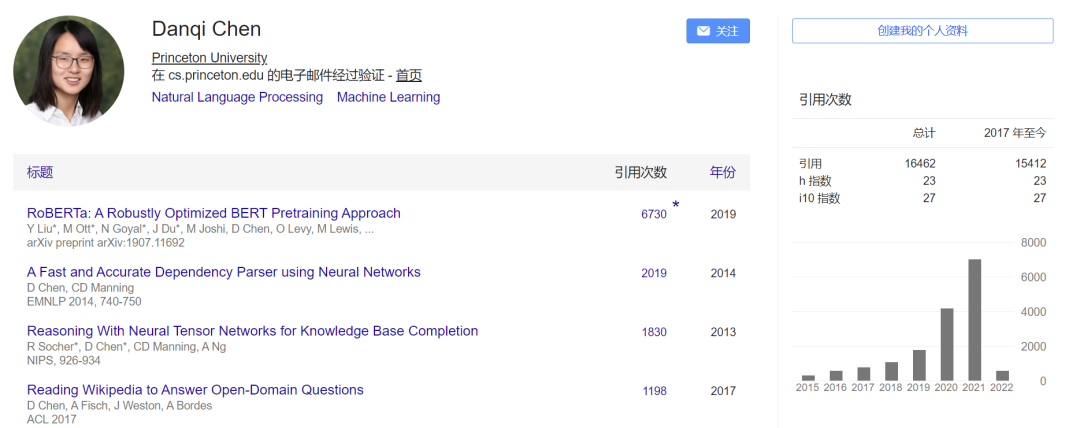Viewport: 1080px width, 428px height.
Task: View the 1198 citations count
Action: click(654, 391)
